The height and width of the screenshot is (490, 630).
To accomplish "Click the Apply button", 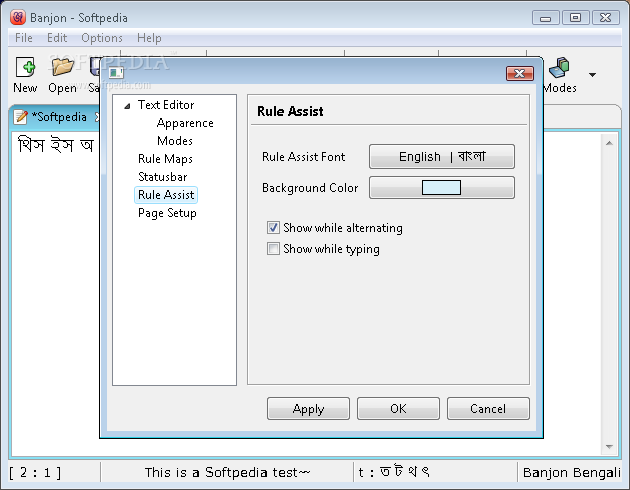I will 308,408.
